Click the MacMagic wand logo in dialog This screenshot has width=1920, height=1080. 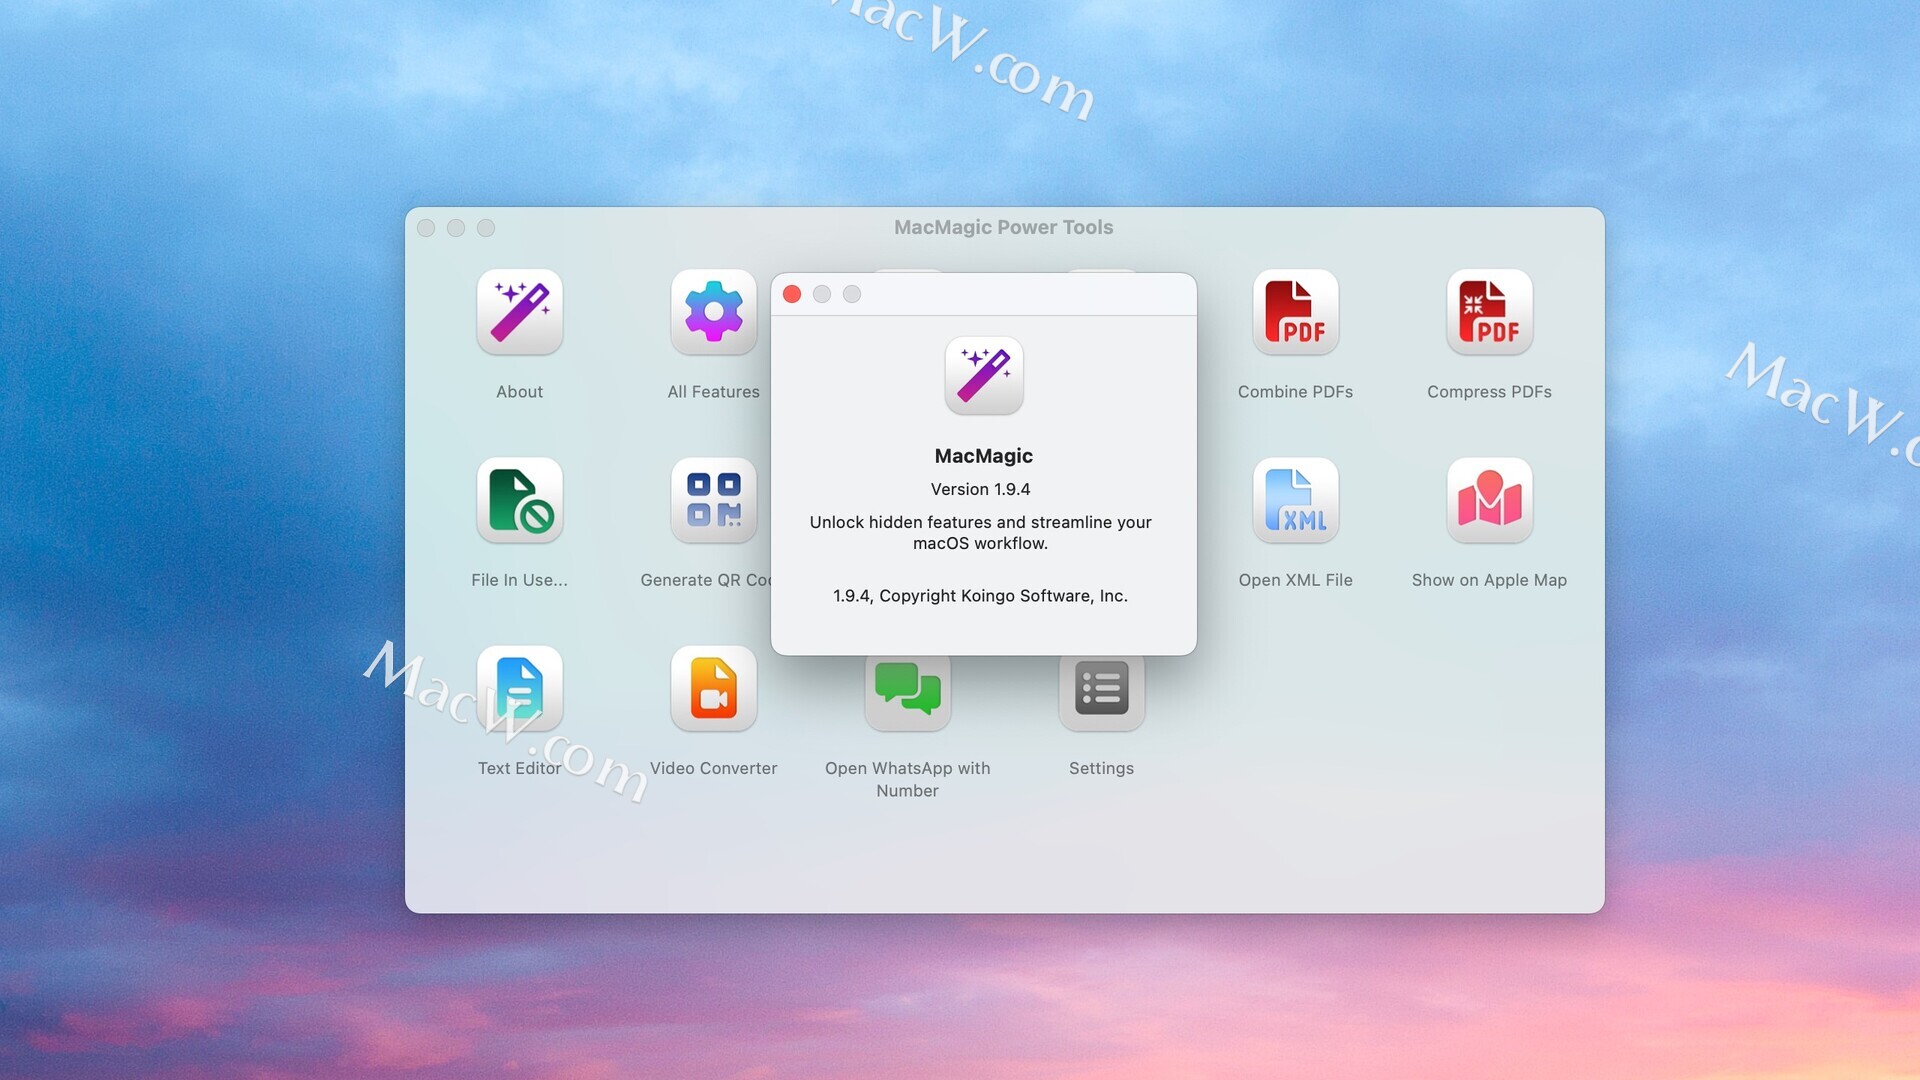984,375
